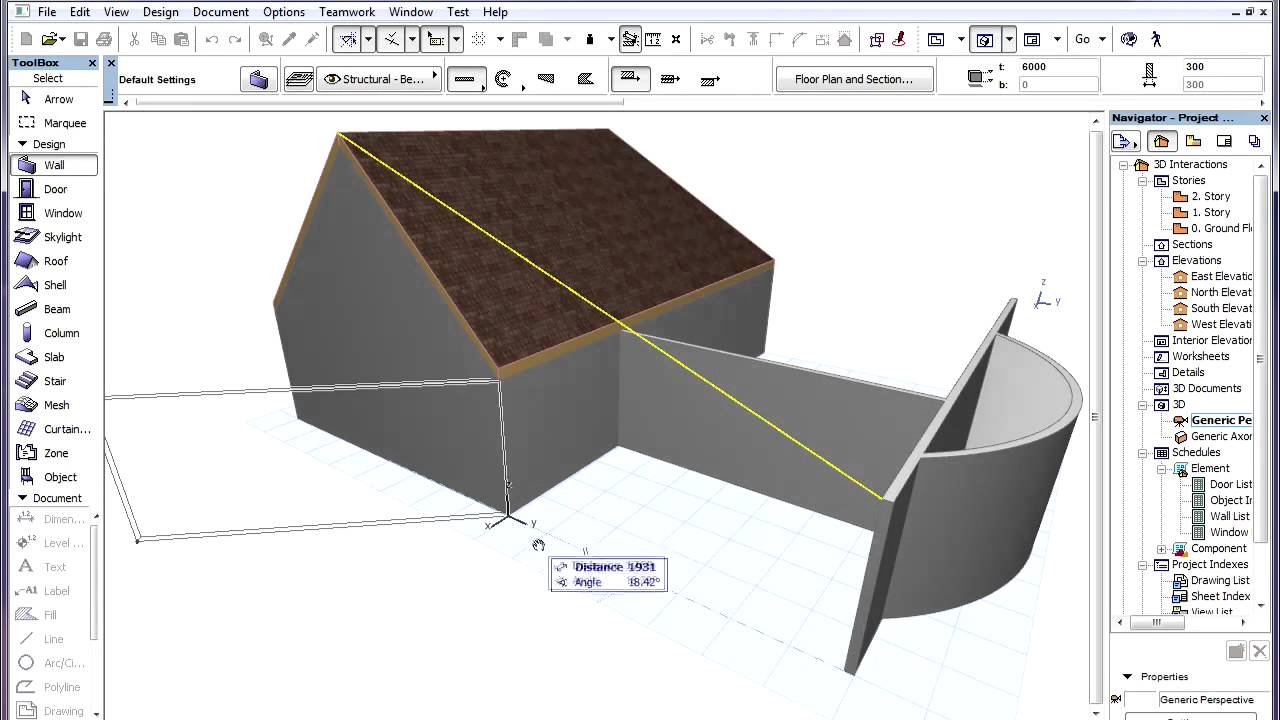
Task: Expand the Component tree node
Action: coord(1161,549)
